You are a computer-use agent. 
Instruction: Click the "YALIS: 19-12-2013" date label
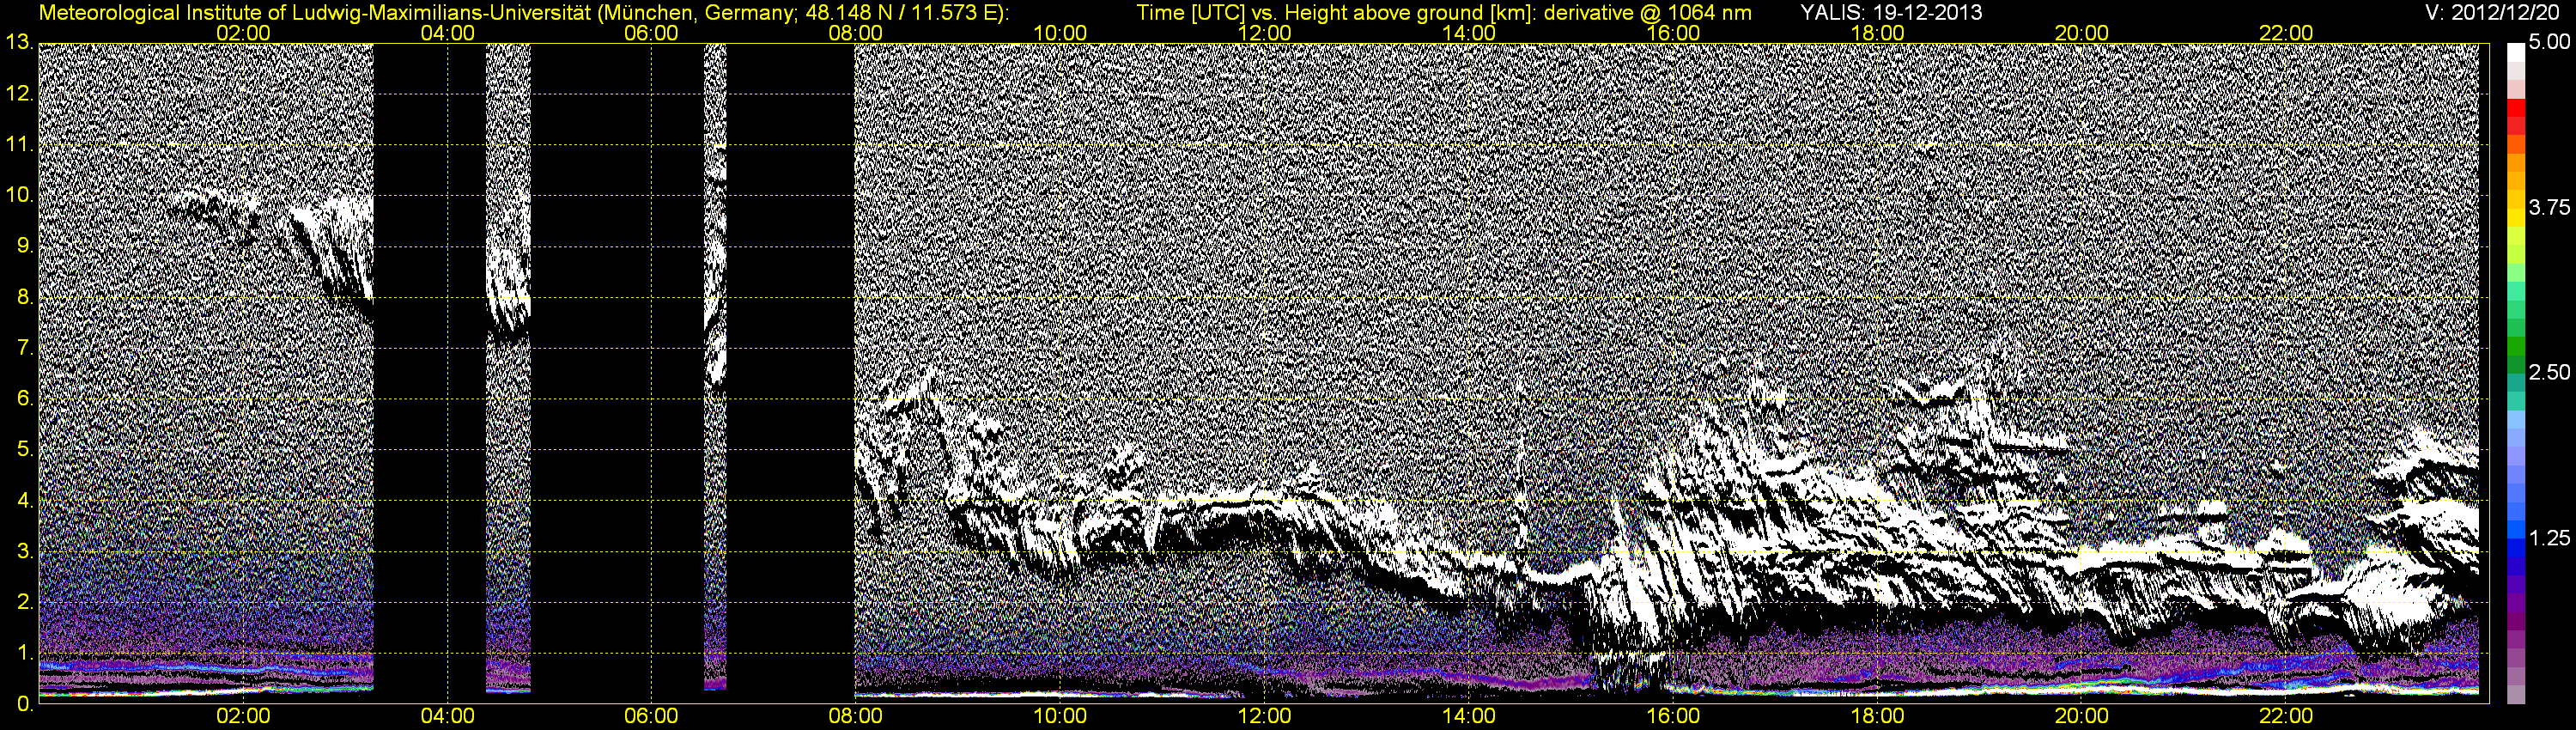[1891, 13]
